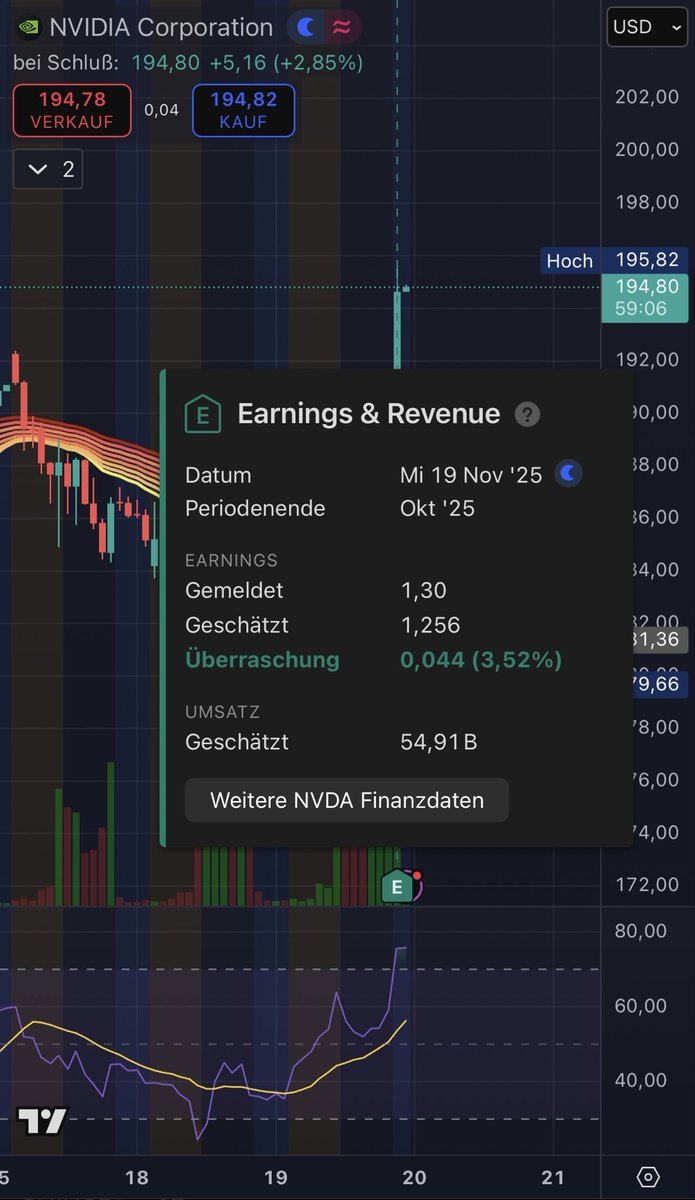Open chart settings hexagon icon
The image size is (695, 1200).
648,1176
